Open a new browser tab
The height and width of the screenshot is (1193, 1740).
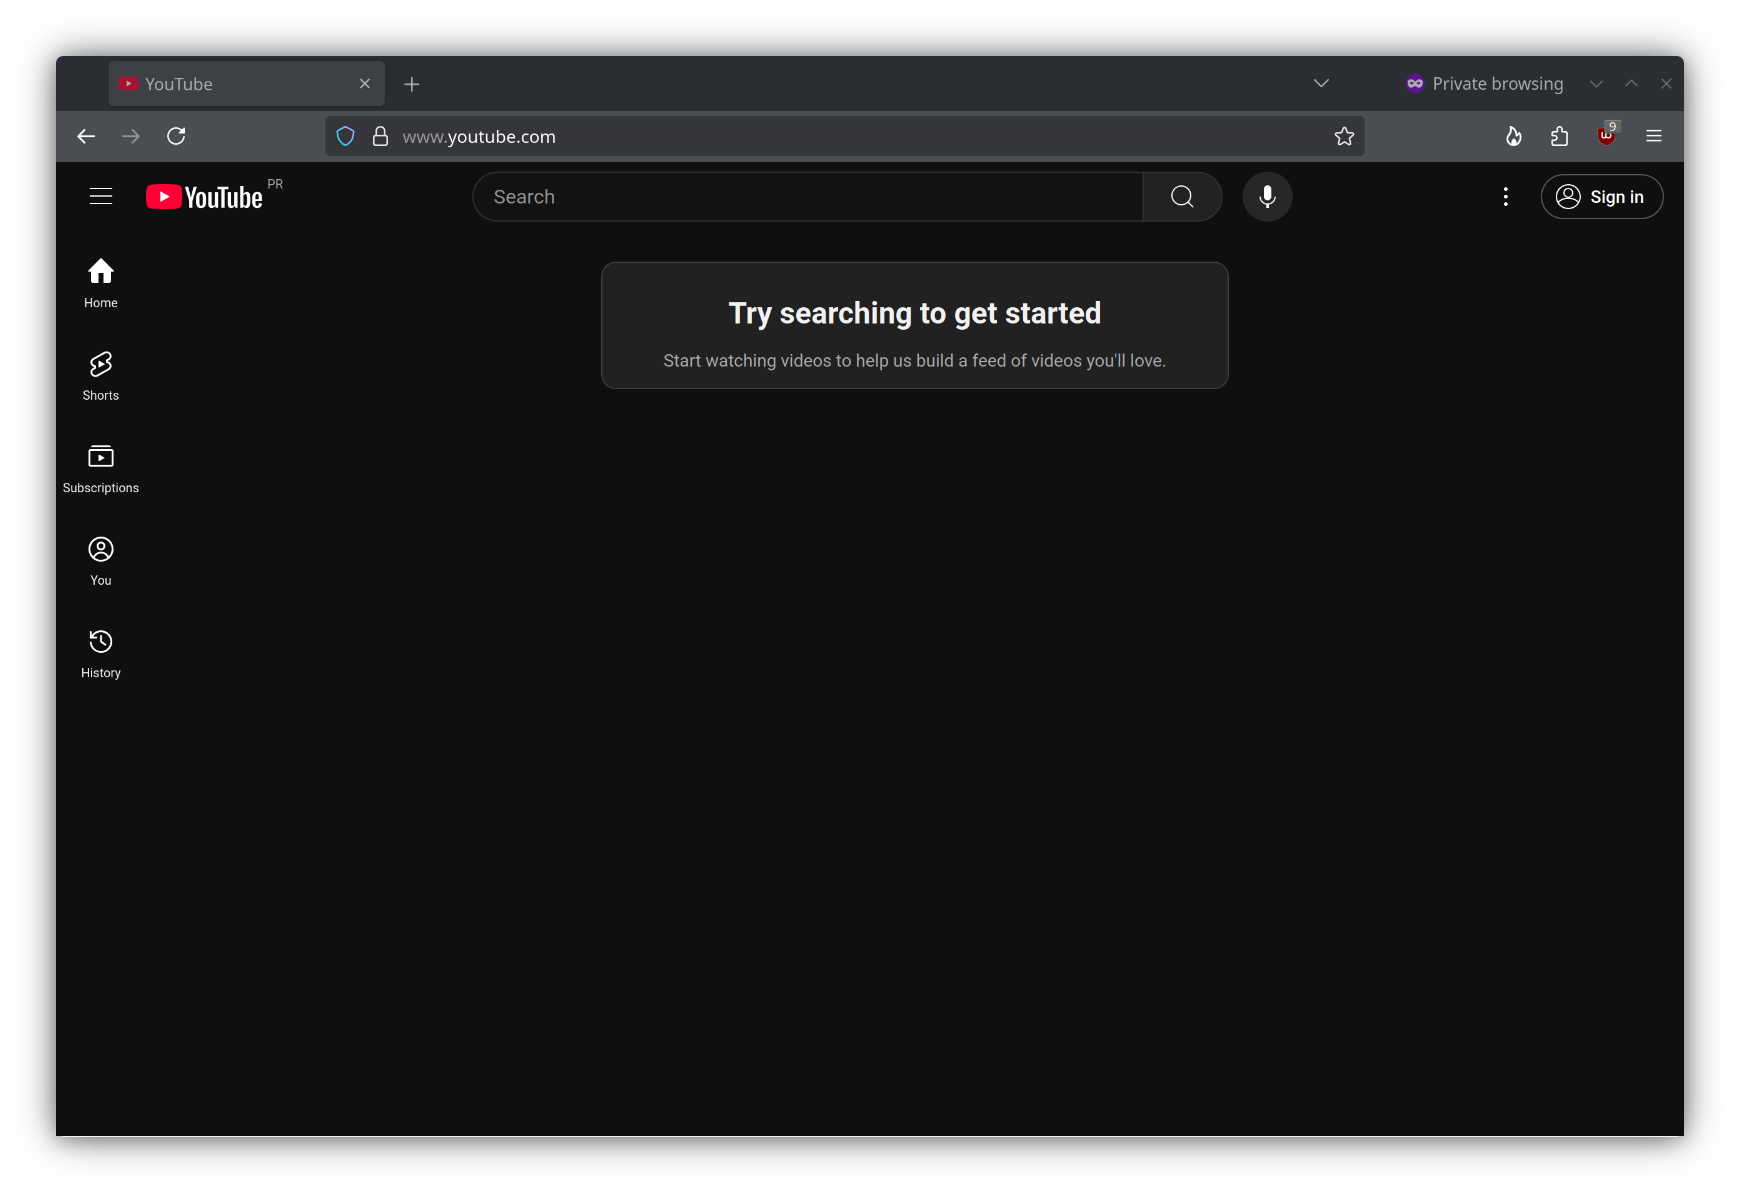[412, 84]
